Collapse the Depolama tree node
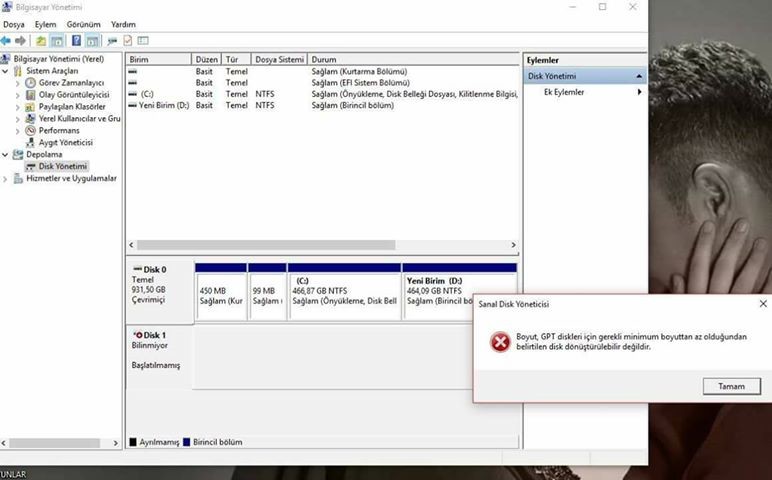772x480 pixels. pos(6,155)
